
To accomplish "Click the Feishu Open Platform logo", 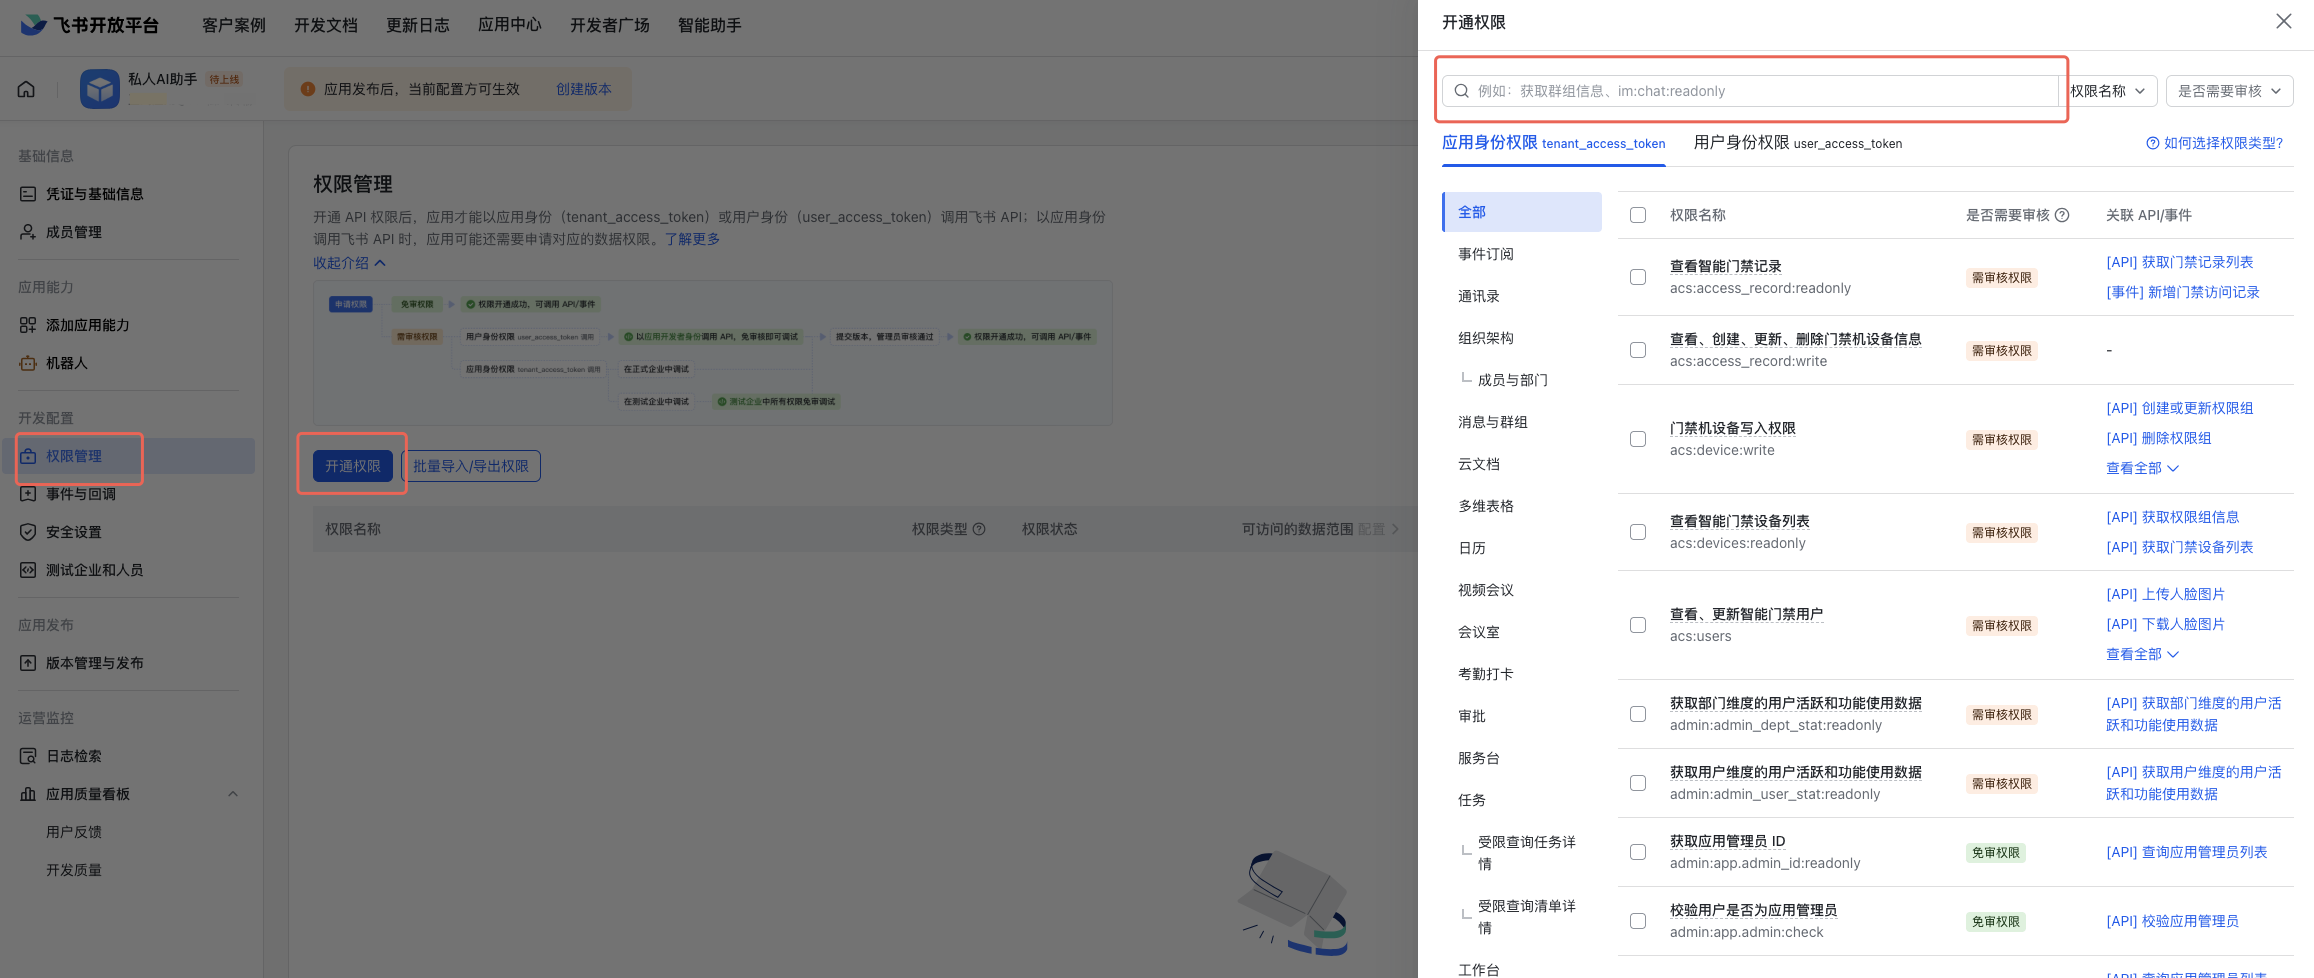I will click(x=90, y=25).
